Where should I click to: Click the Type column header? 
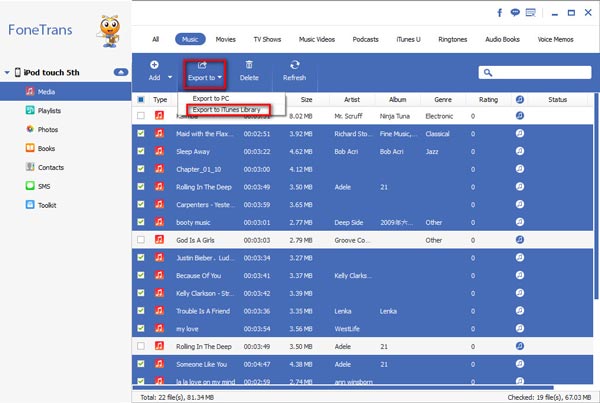coord(160,100)
